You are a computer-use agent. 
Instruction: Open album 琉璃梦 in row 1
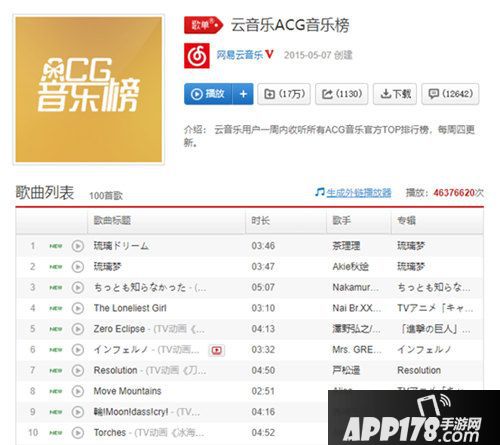[x=411, y=246]
